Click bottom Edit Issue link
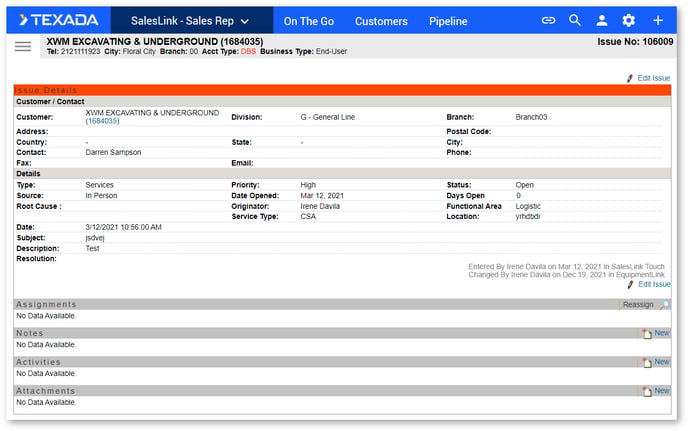The image size is (688, 431). click(654, 284)
